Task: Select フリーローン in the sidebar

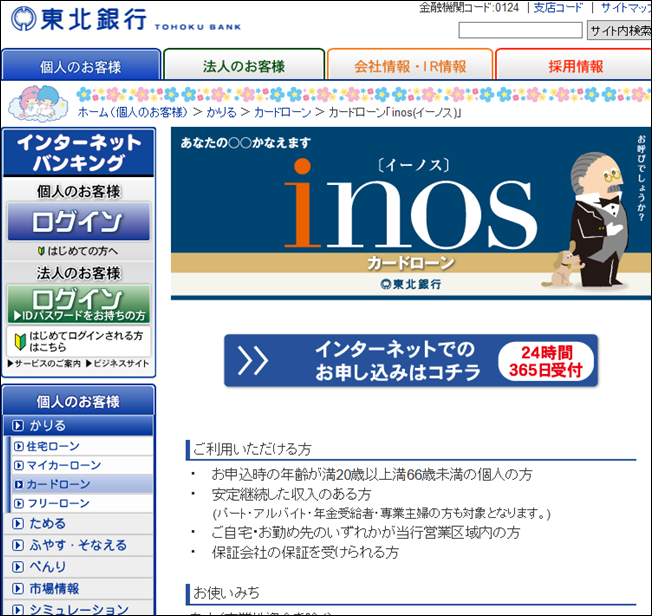Action: [x=82, y=503]
